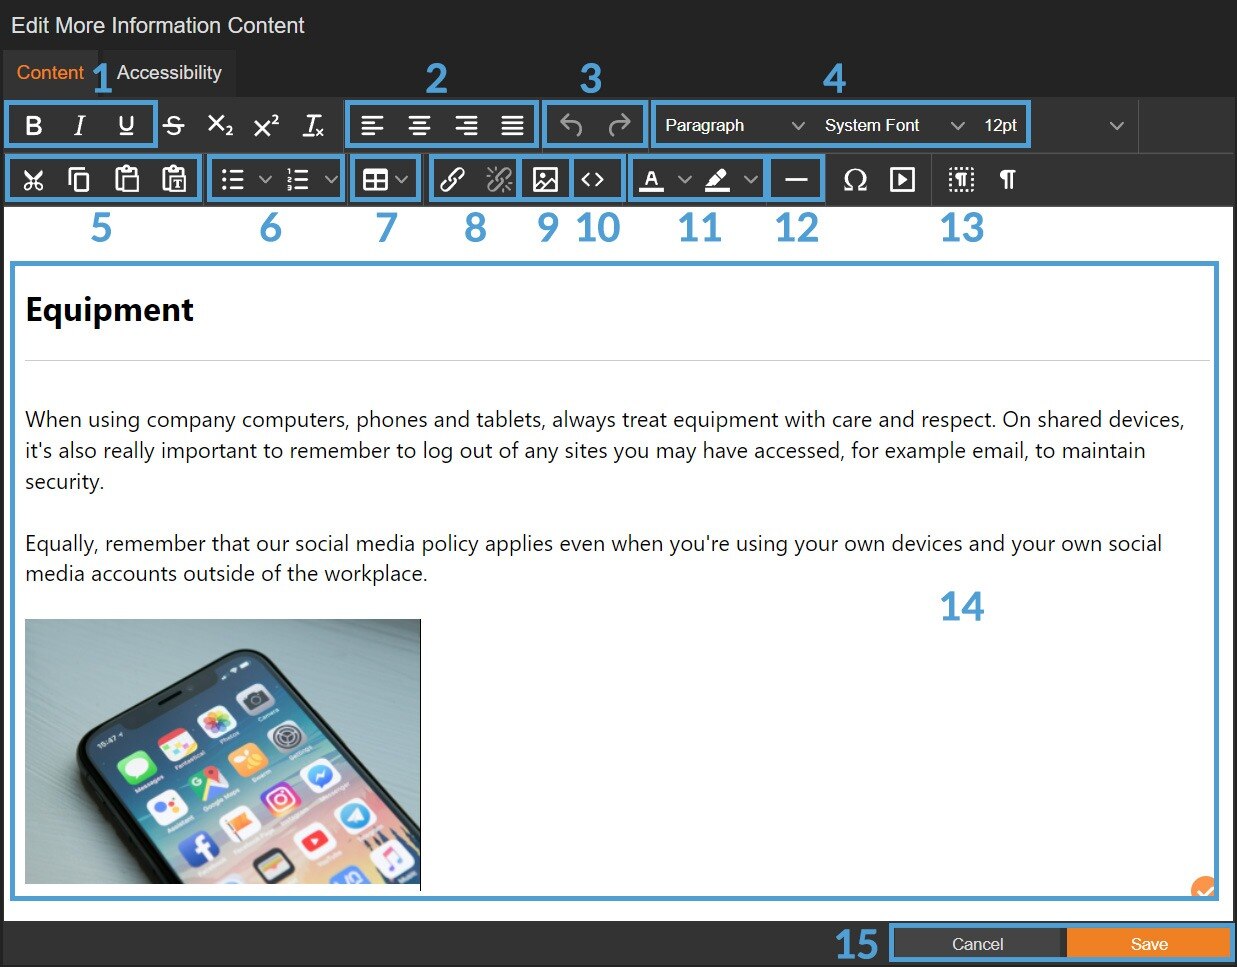Click the subscript icon
Image resolution: width=1237 pixels, height=967 pixels.
219,125
